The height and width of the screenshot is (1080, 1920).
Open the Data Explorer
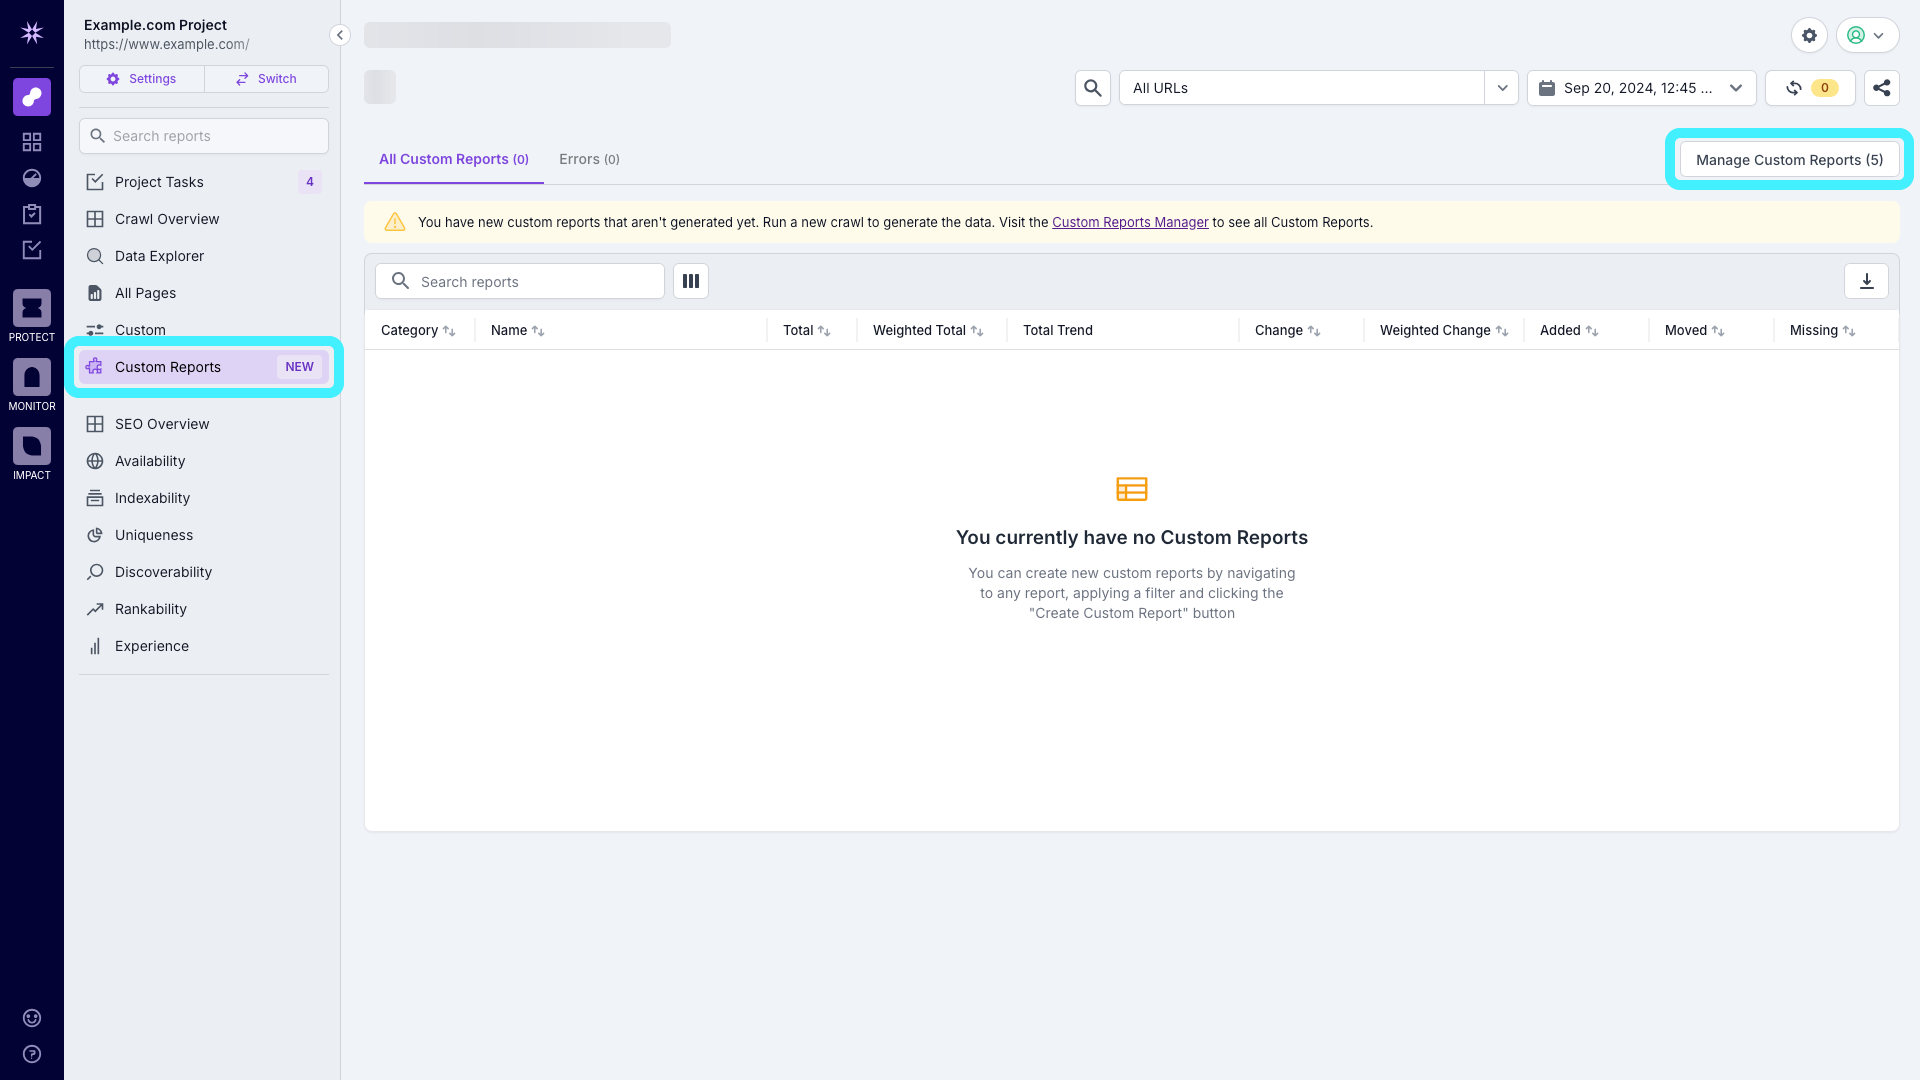point(159,256)
